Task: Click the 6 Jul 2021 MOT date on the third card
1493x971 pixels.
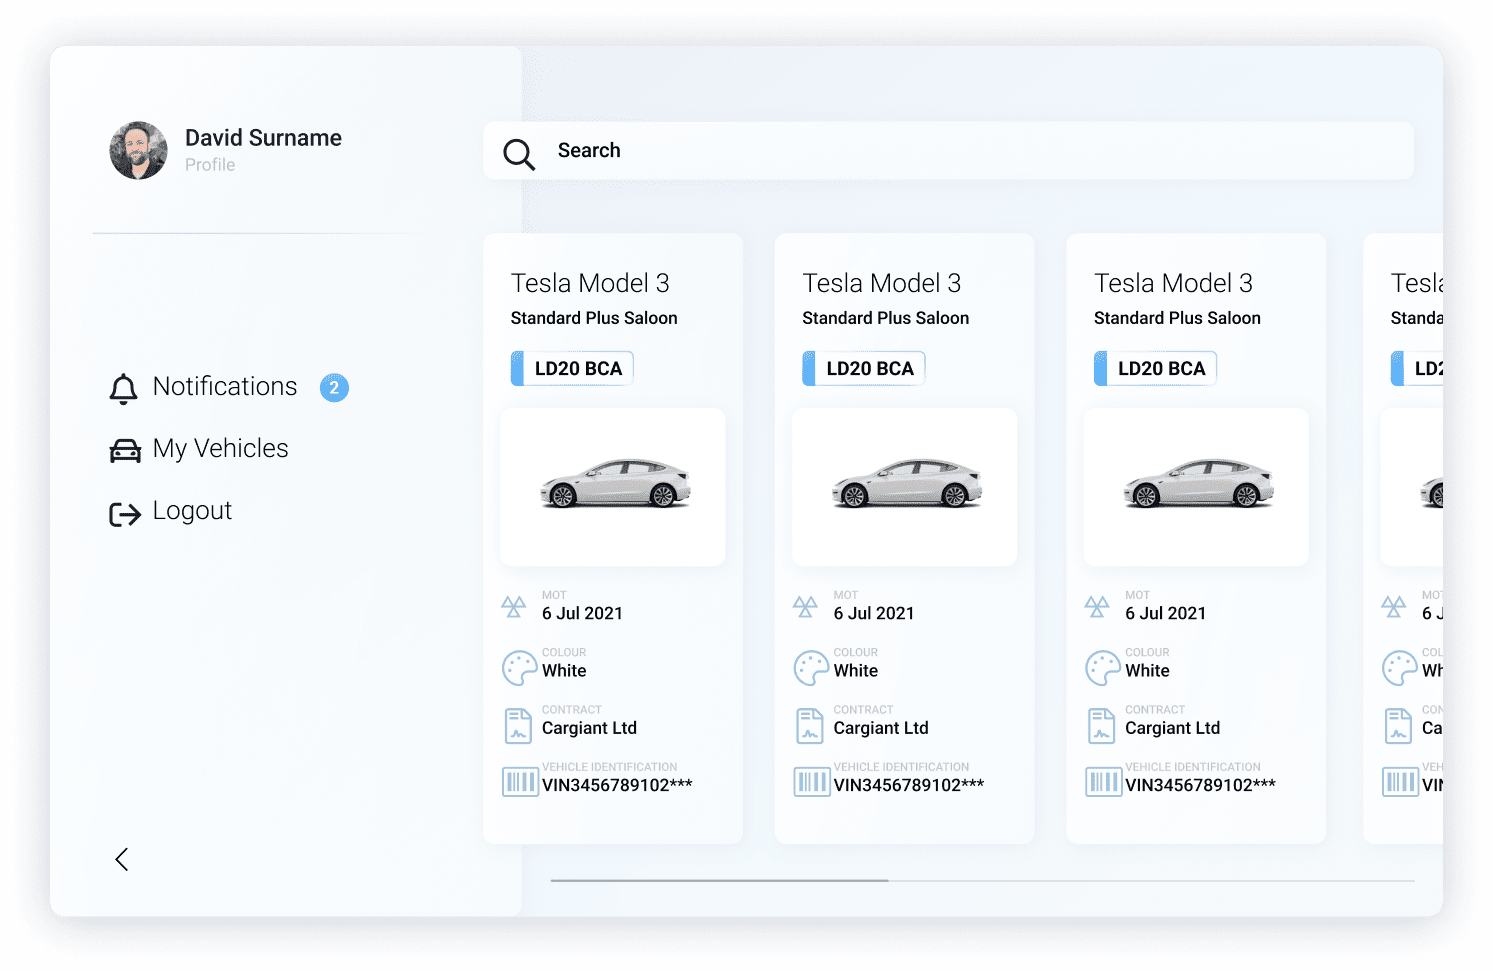Action: pos(1165,613)
